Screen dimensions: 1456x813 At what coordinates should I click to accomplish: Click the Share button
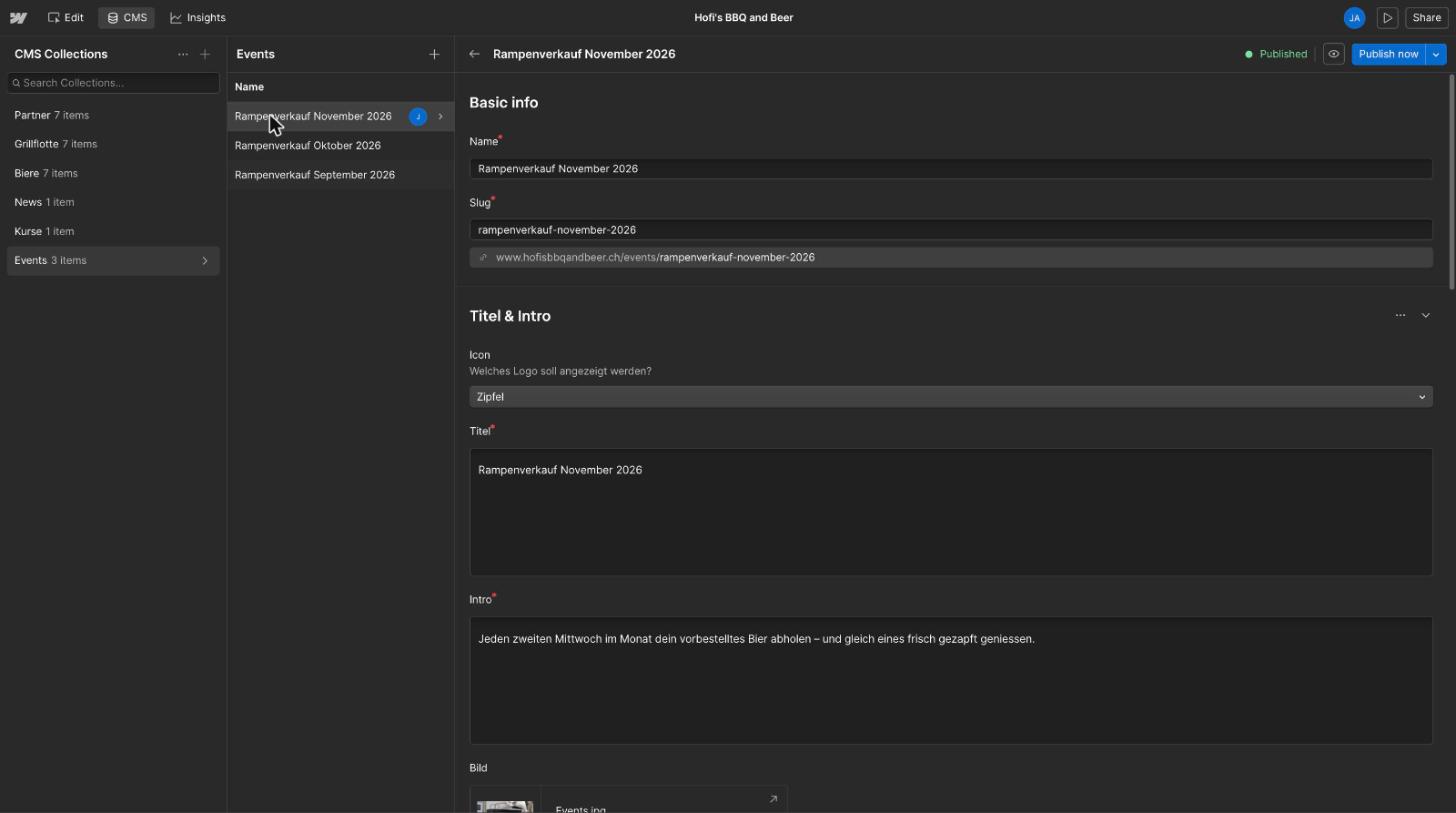1426,18
